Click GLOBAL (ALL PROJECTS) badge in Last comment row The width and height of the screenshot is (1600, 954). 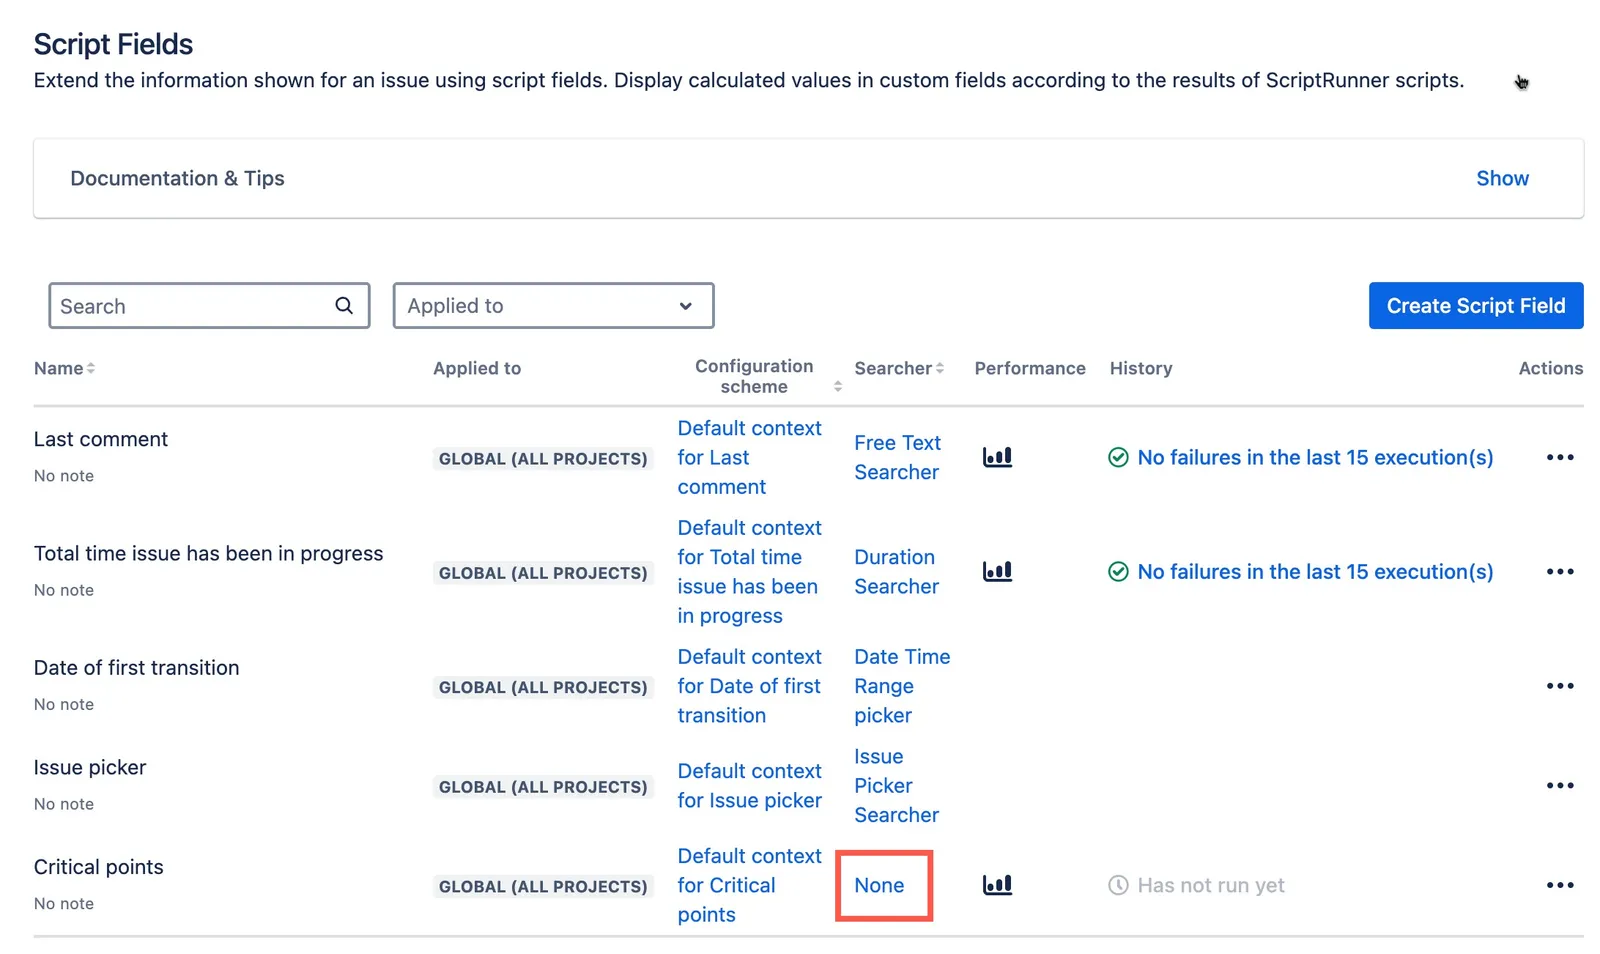(x=543, y=458)
